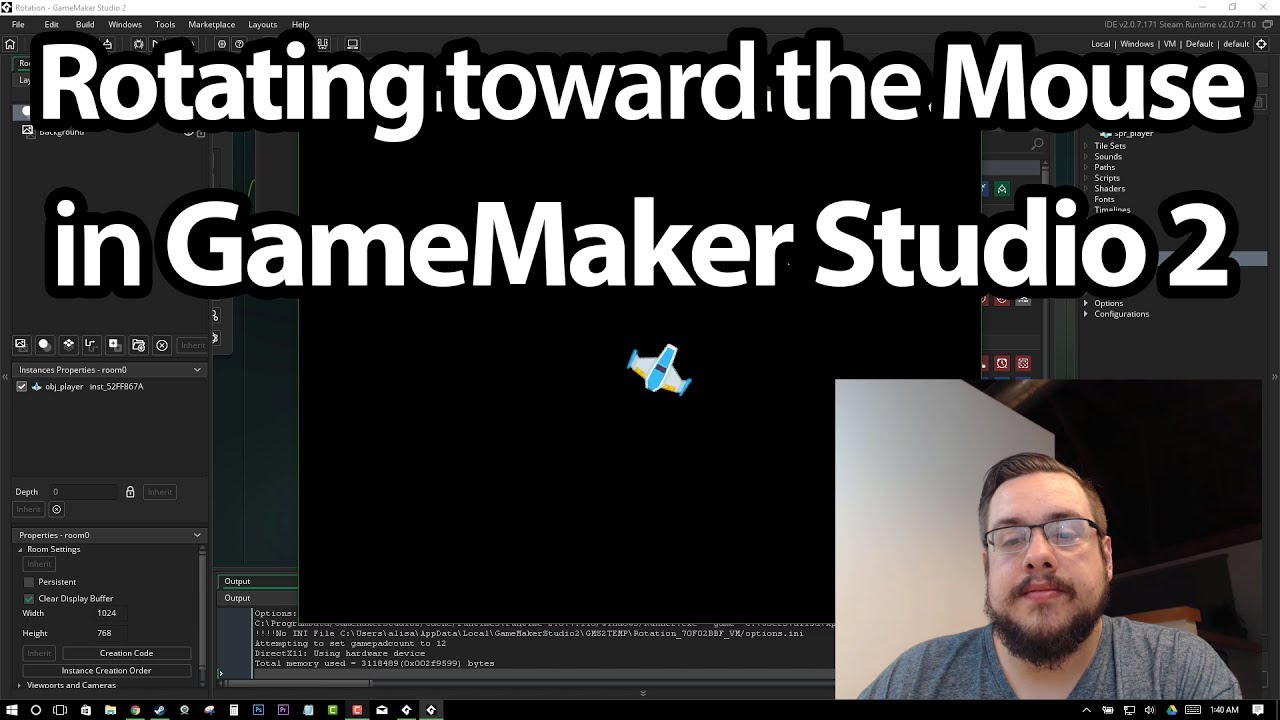Open Premiere Pro from the taskbar

[x=283, y=710]
